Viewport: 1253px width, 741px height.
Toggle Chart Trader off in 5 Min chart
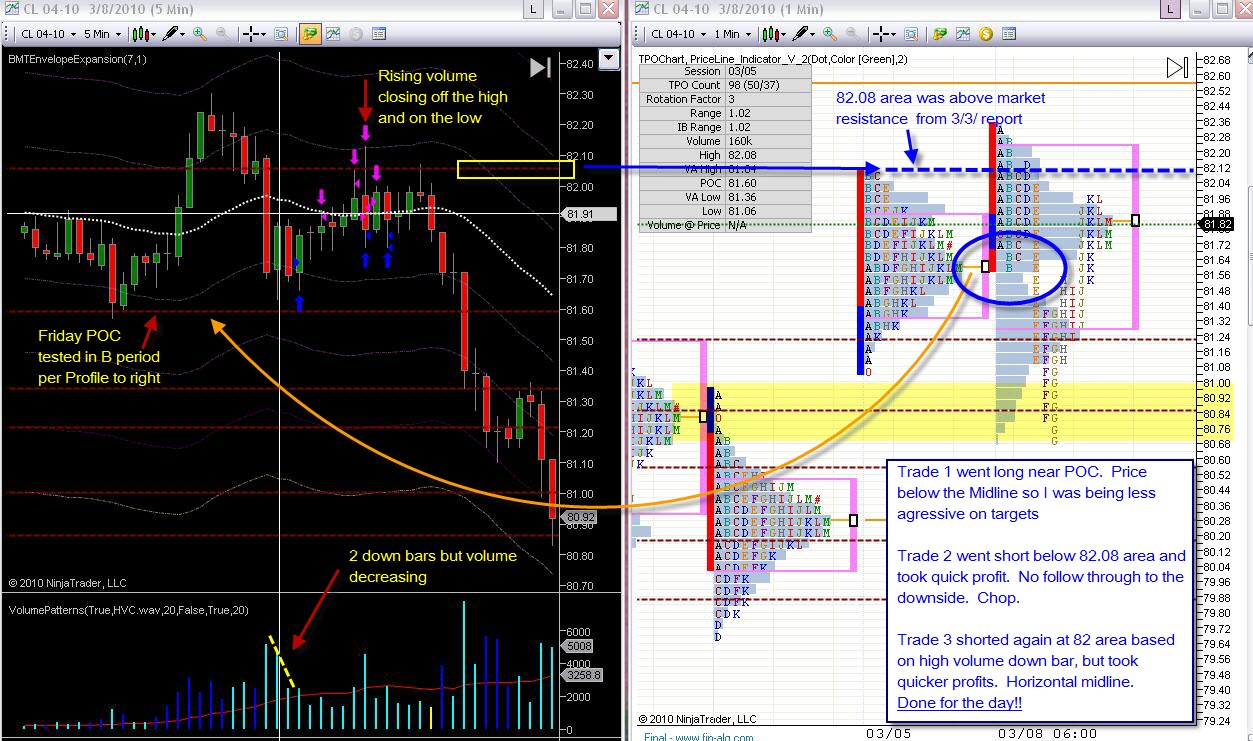310,34
